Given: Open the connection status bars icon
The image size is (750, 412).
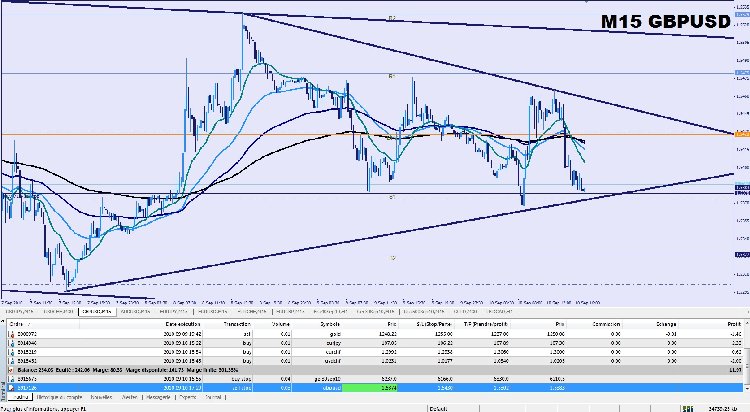Looking at the screenshot, I should click(688, 409).
